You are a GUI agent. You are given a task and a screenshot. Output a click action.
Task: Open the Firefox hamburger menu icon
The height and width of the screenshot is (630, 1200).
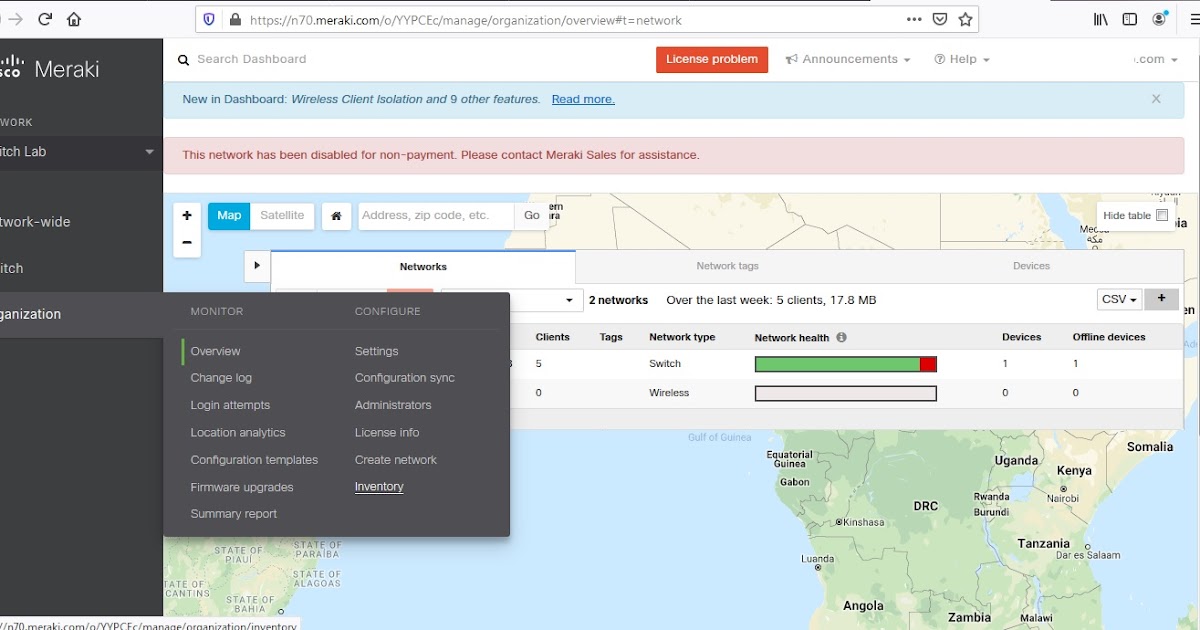(x=1190, y=18)
